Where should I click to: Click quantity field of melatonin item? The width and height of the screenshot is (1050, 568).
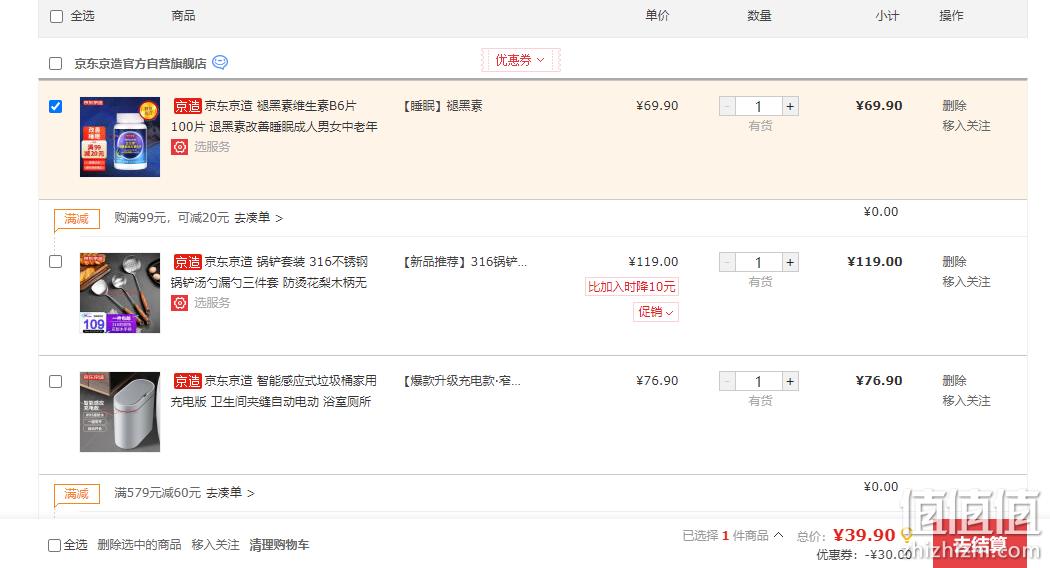(x=759, y=106)
